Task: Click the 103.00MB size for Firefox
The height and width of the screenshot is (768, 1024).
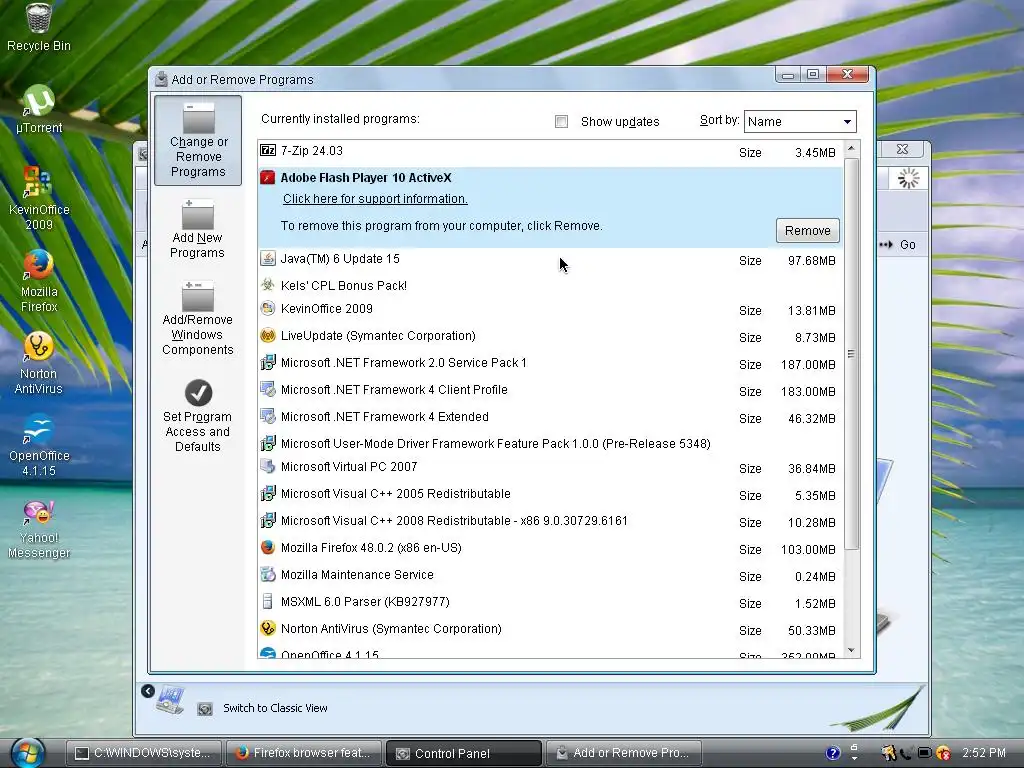Action: point(808,549)
